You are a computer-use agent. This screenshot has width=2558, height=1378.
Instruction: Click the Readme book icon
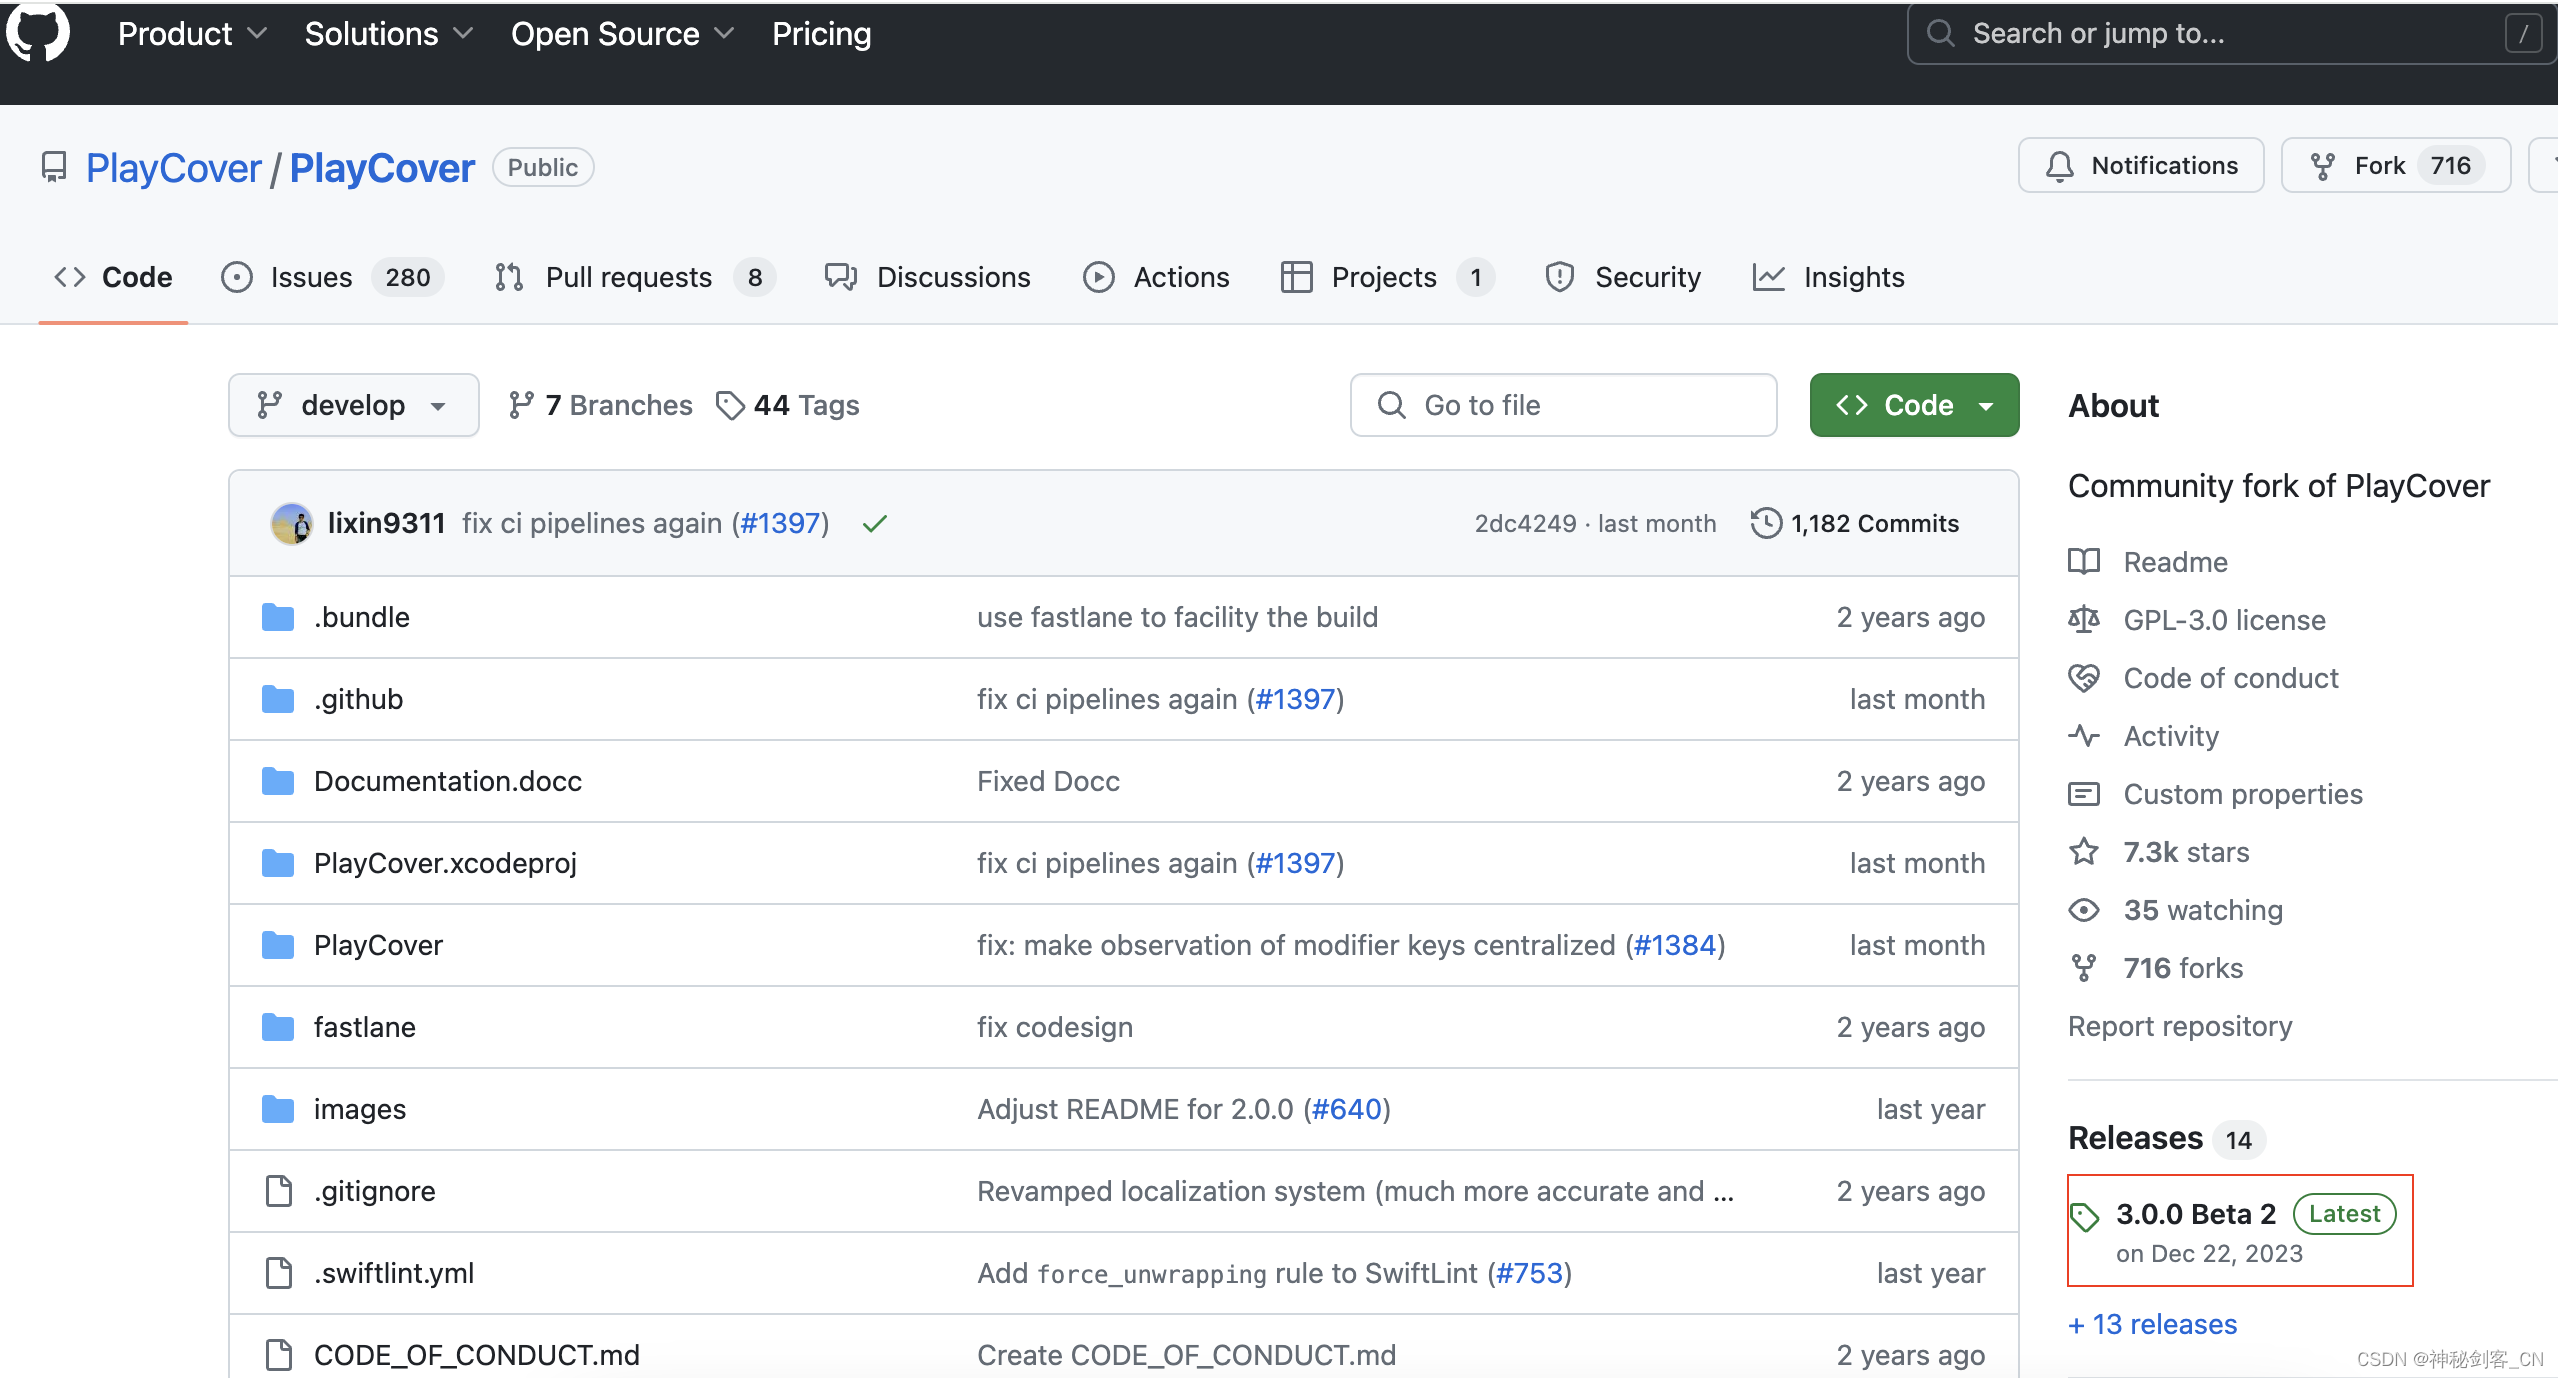[x=2084, y=562]
